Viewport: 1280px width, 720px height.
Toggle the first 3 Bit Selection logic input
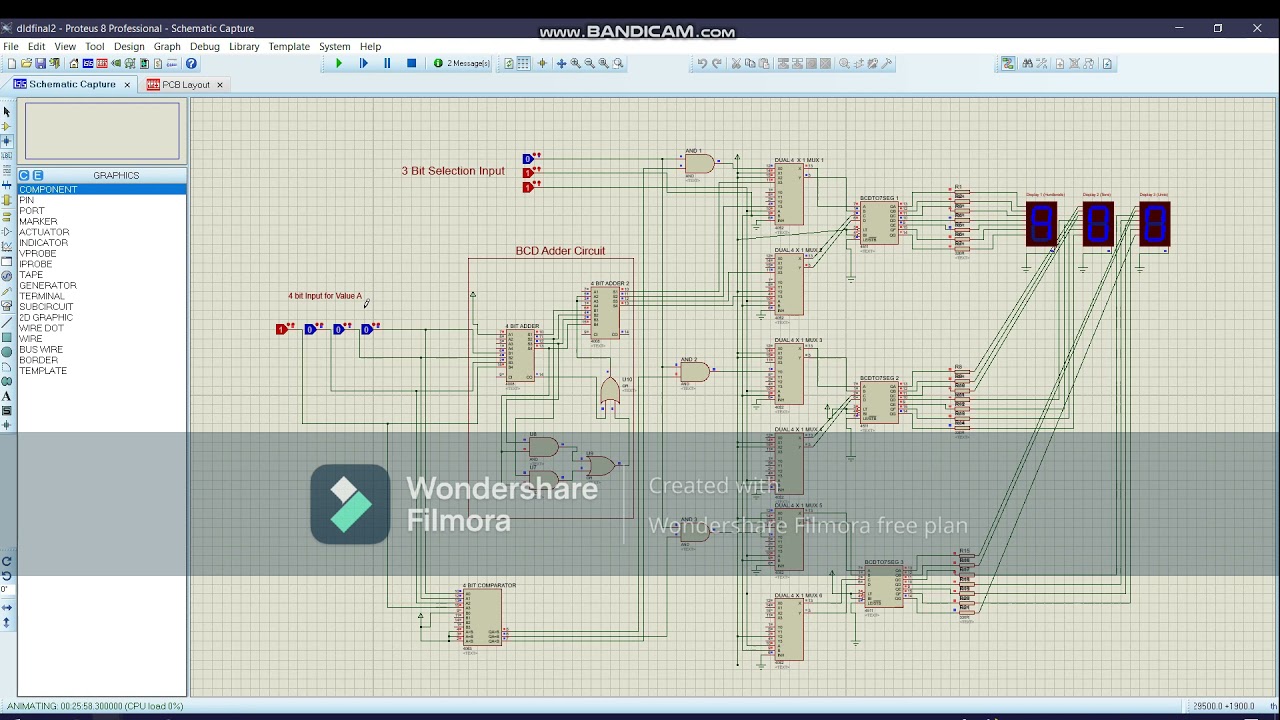point(528,159)
